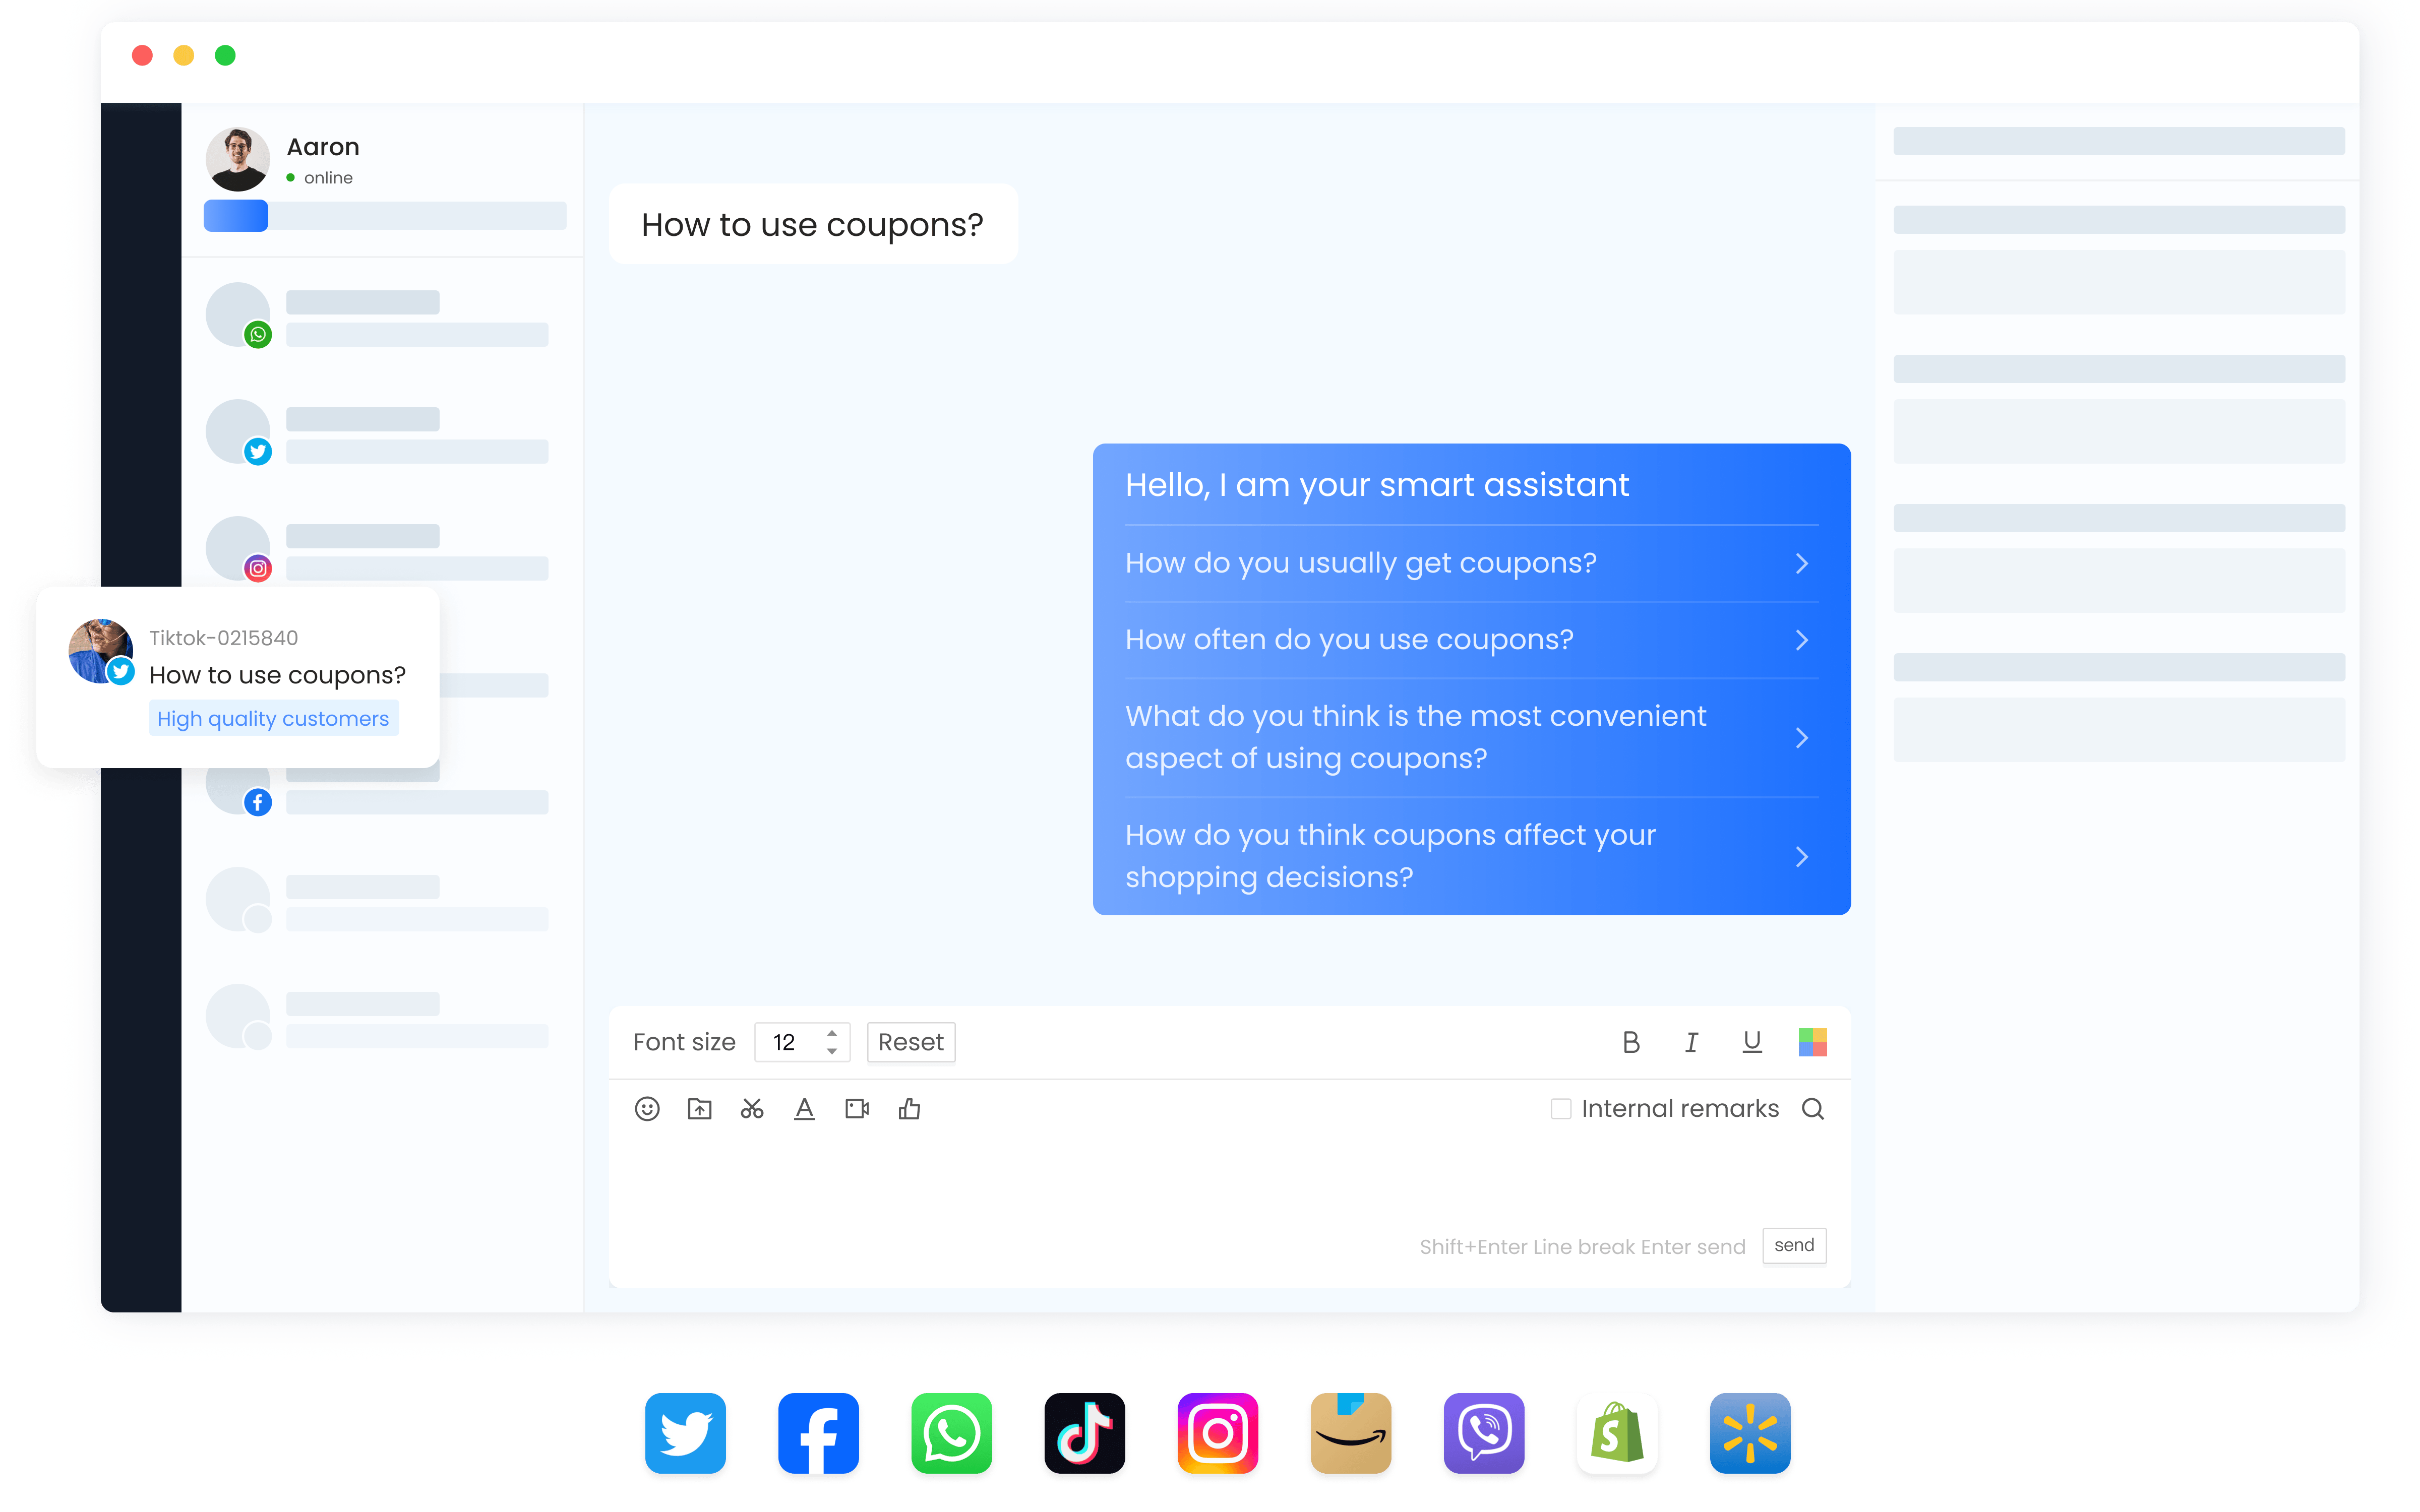
Task: Click the file upload folder icon
Action: (x=699, y=1108)
